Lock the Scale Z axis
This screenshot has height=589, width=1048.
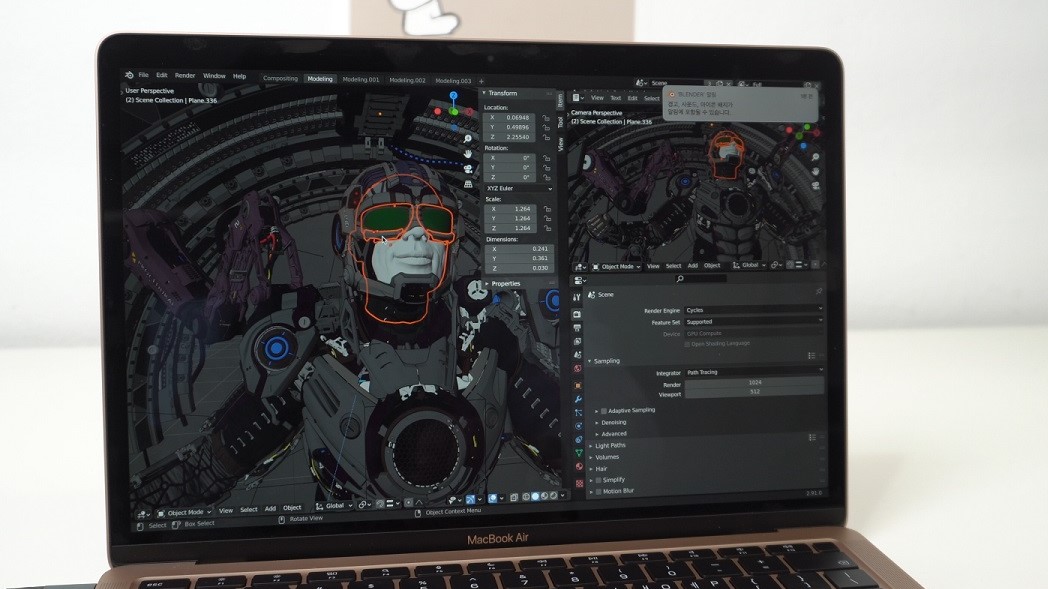coord(547,228)
